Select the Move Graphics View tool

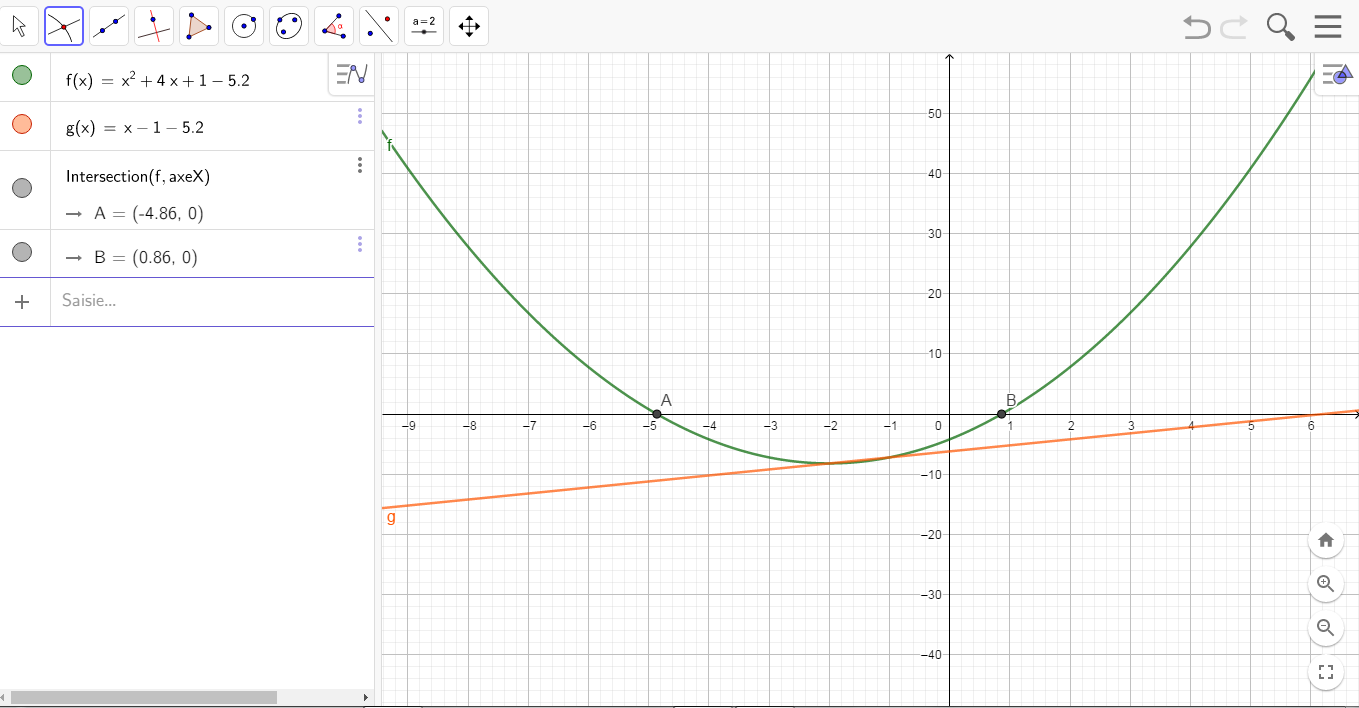pyautogui.click(x=469, y=26)
